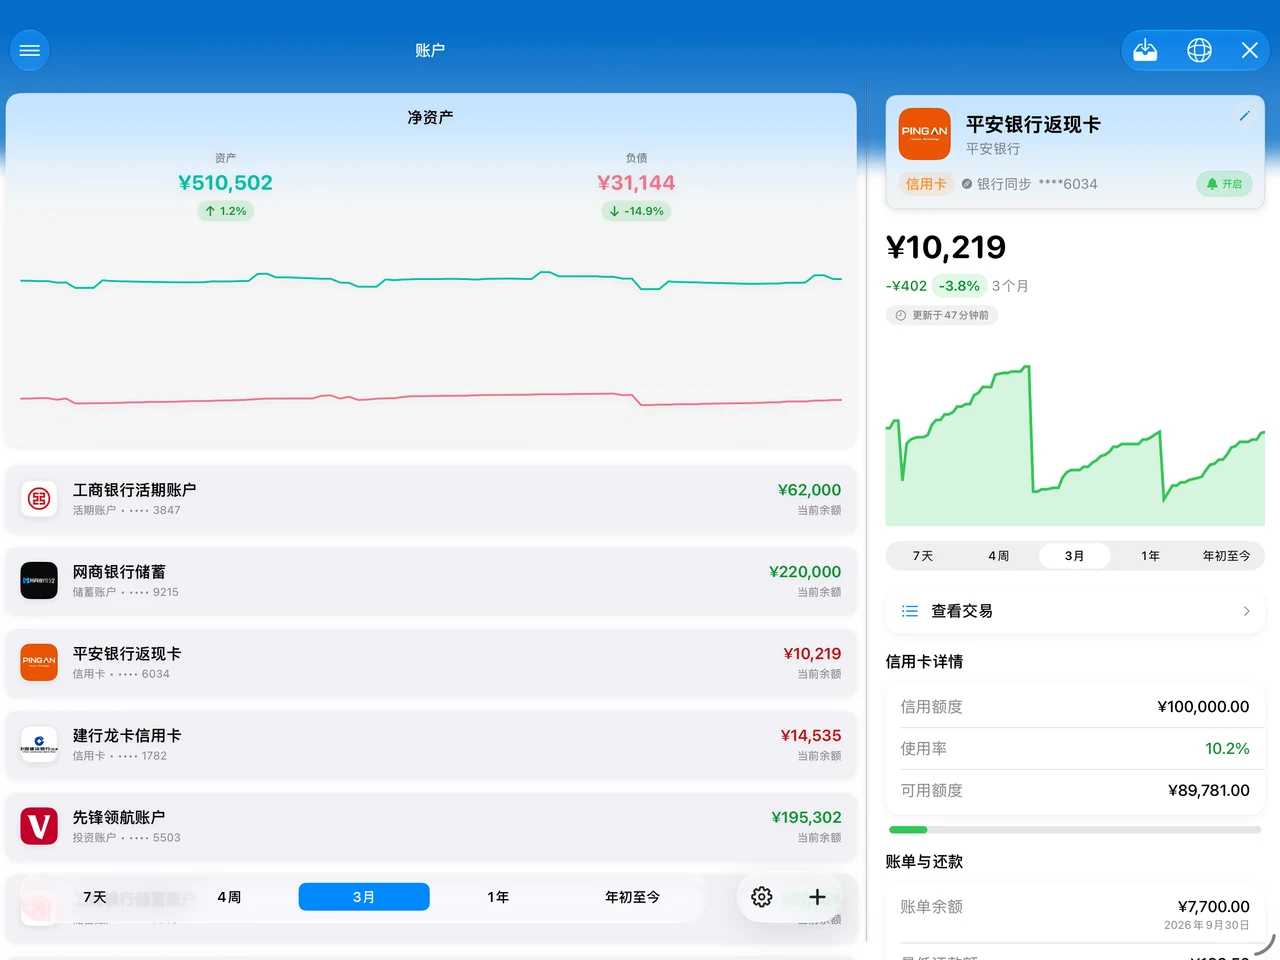Select 年初至今 in detail chart range

(1227, 556)
